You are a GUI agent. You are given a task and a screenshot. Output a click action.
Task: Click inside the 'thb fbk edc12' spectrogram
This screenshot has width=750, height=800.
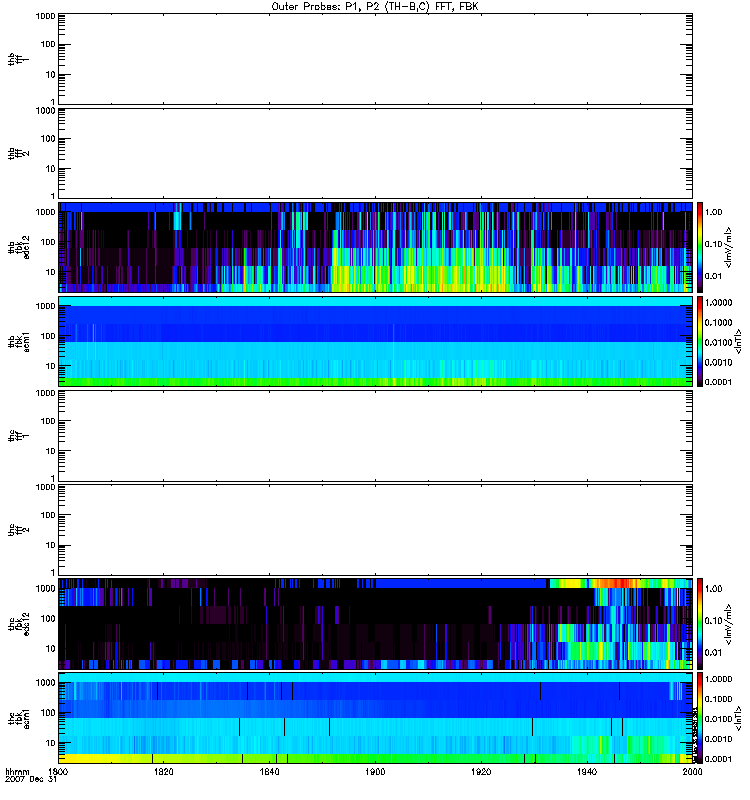(x=376, y=247)
